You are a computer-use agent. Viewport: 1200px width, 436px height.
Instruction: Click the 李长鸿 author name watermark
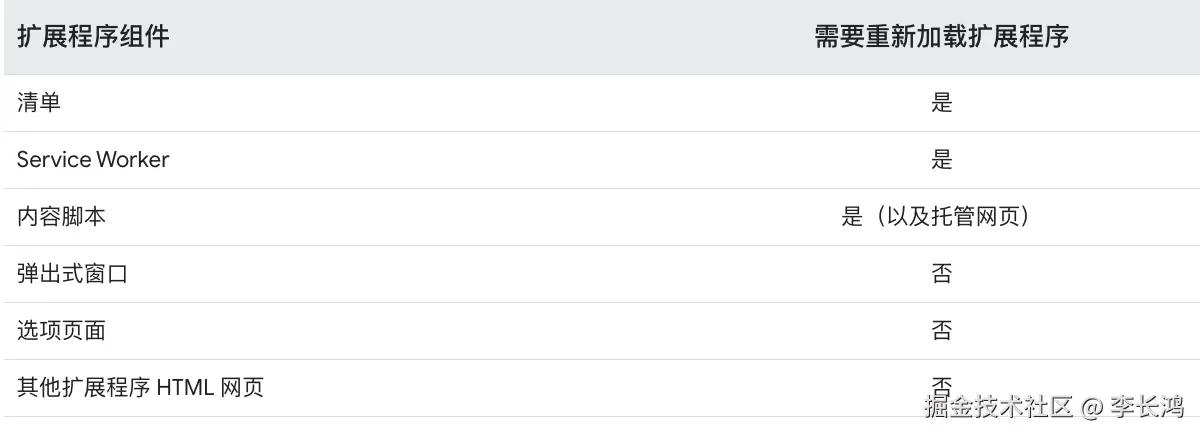coord(1147,406)
